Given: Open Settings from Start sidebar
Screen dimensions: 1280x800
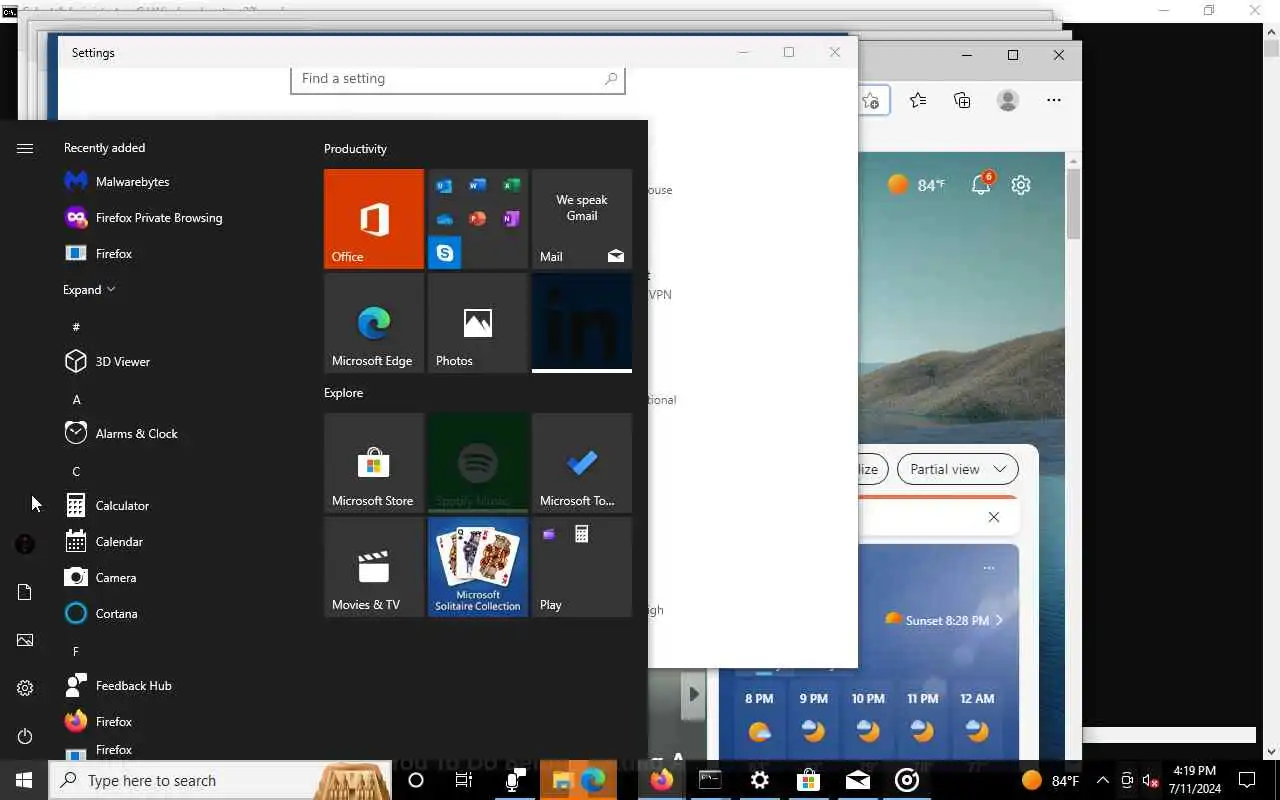Looking at the screenshot, I should click(x=25, y=688).
